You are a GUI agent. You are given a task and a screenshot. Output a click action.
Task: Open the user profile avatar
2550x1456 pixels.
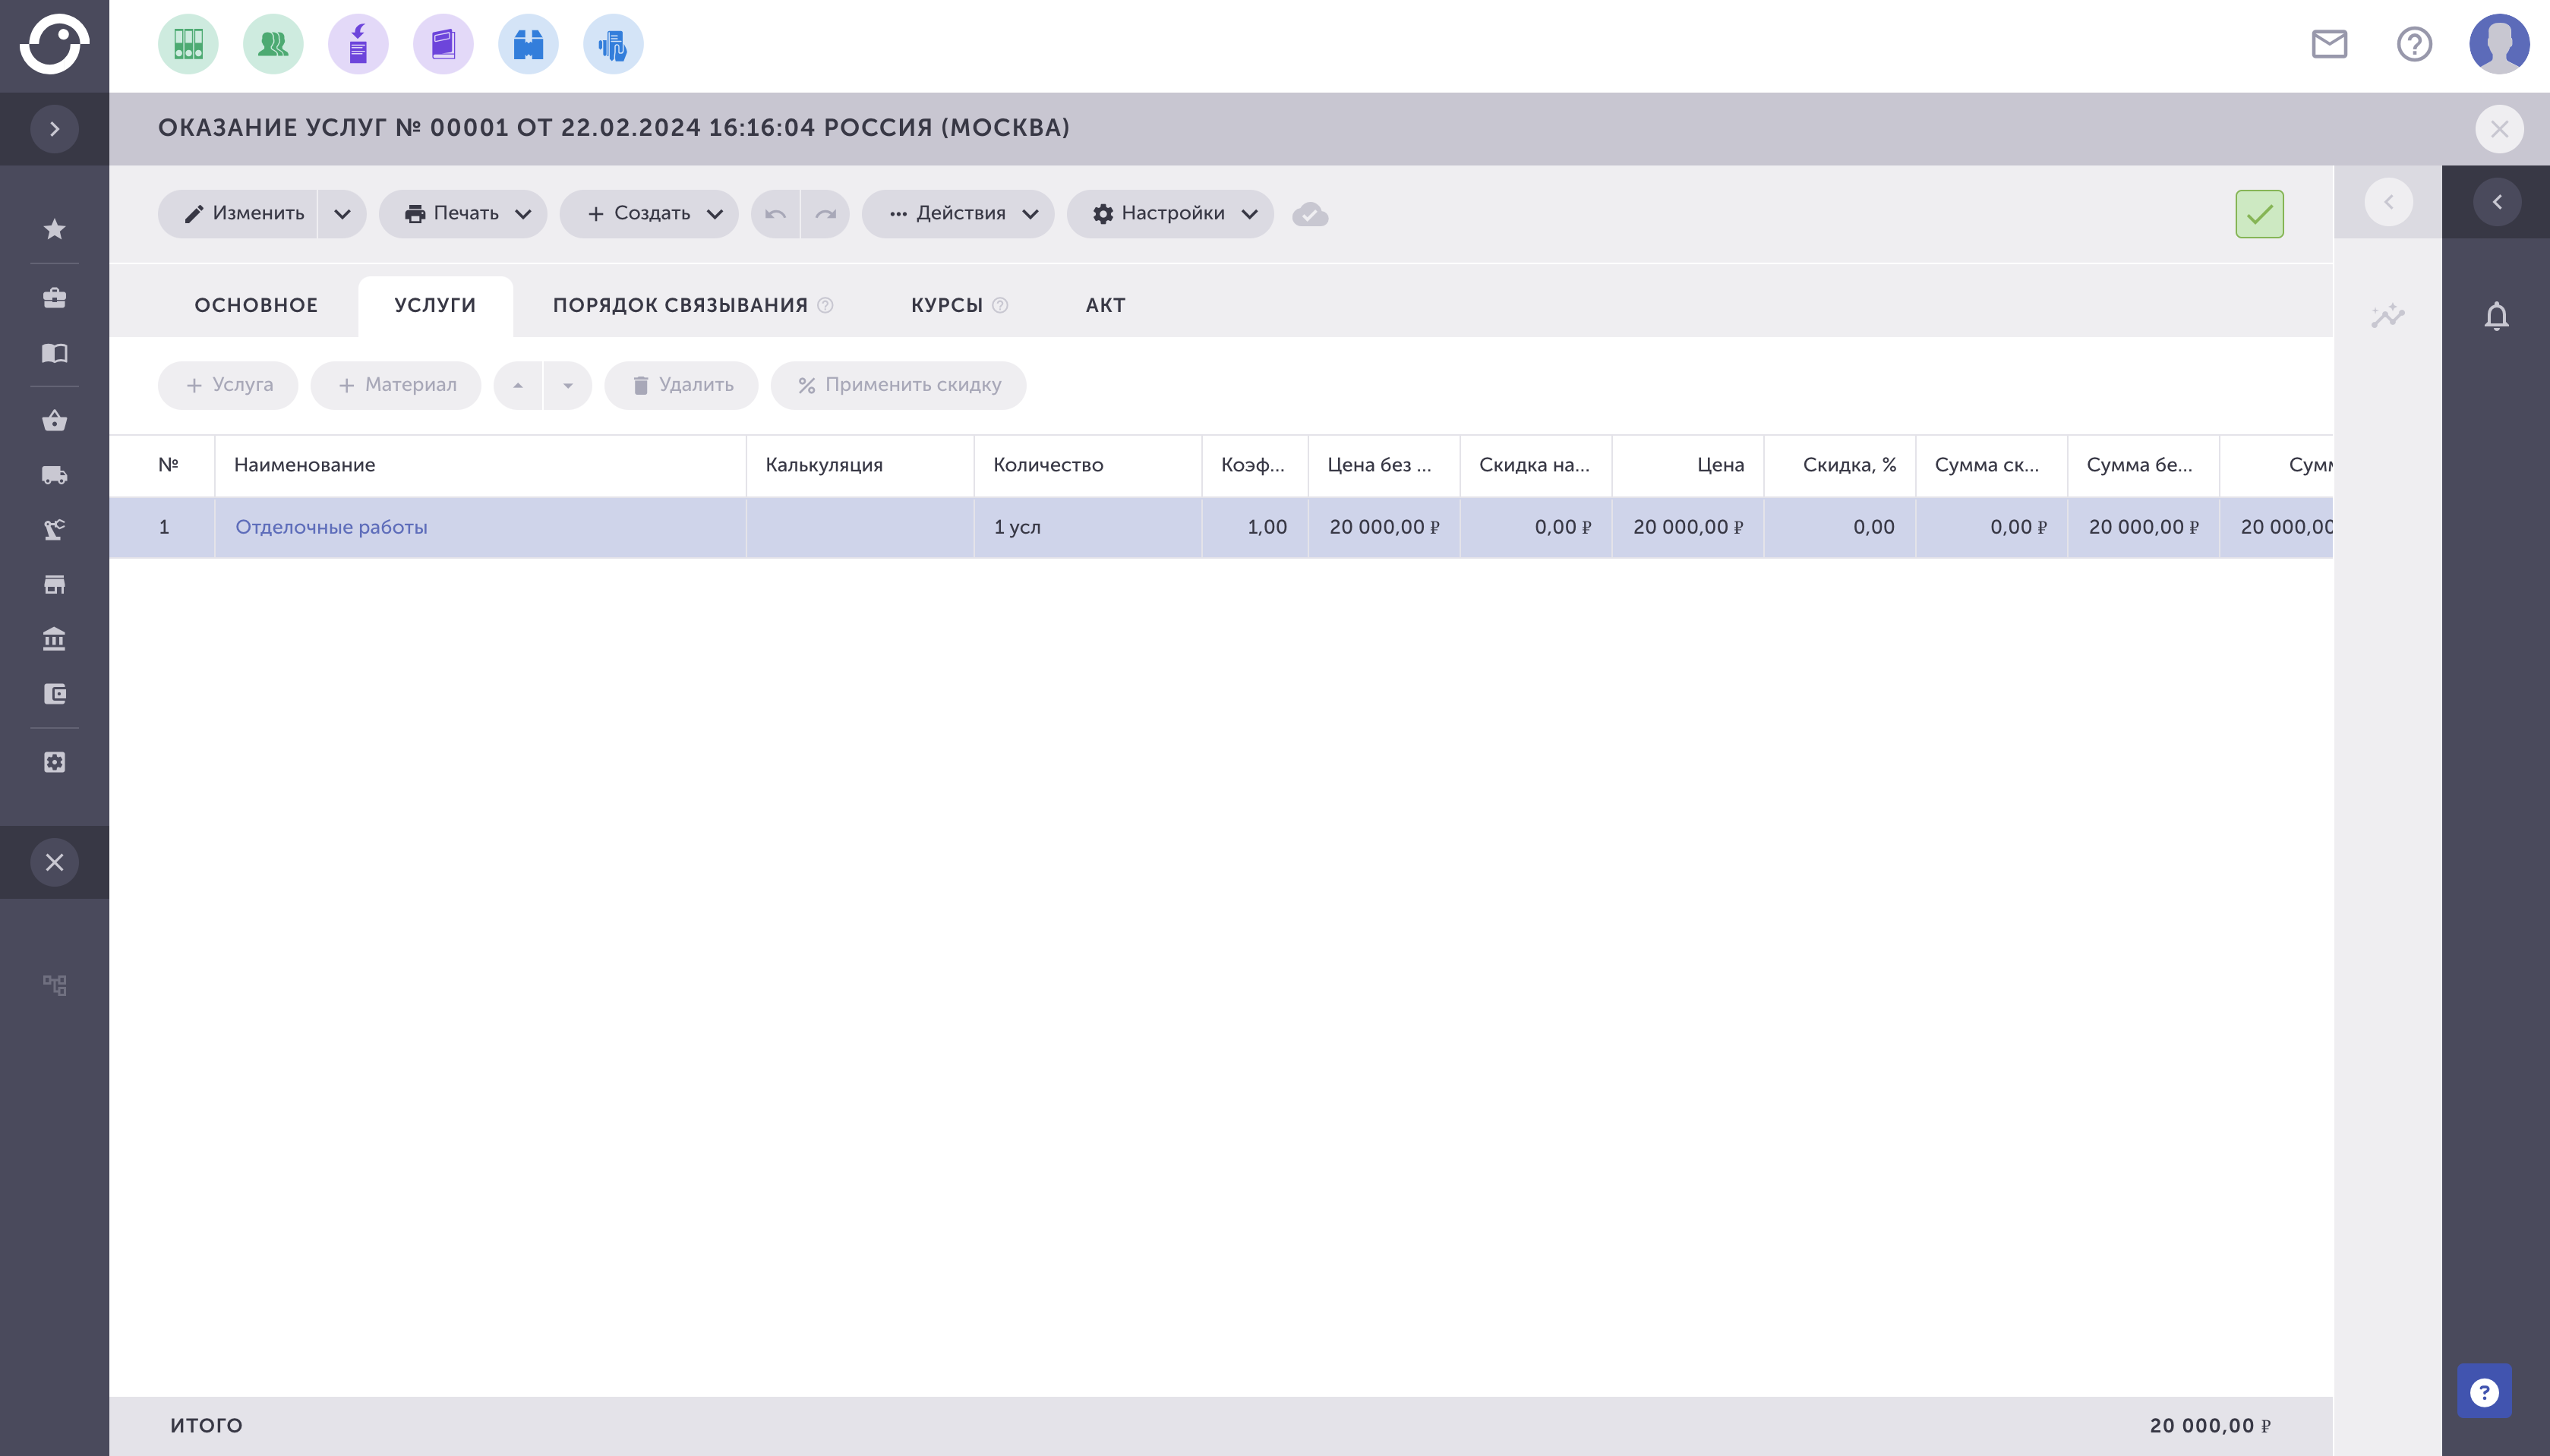(x=2499, y=44)
